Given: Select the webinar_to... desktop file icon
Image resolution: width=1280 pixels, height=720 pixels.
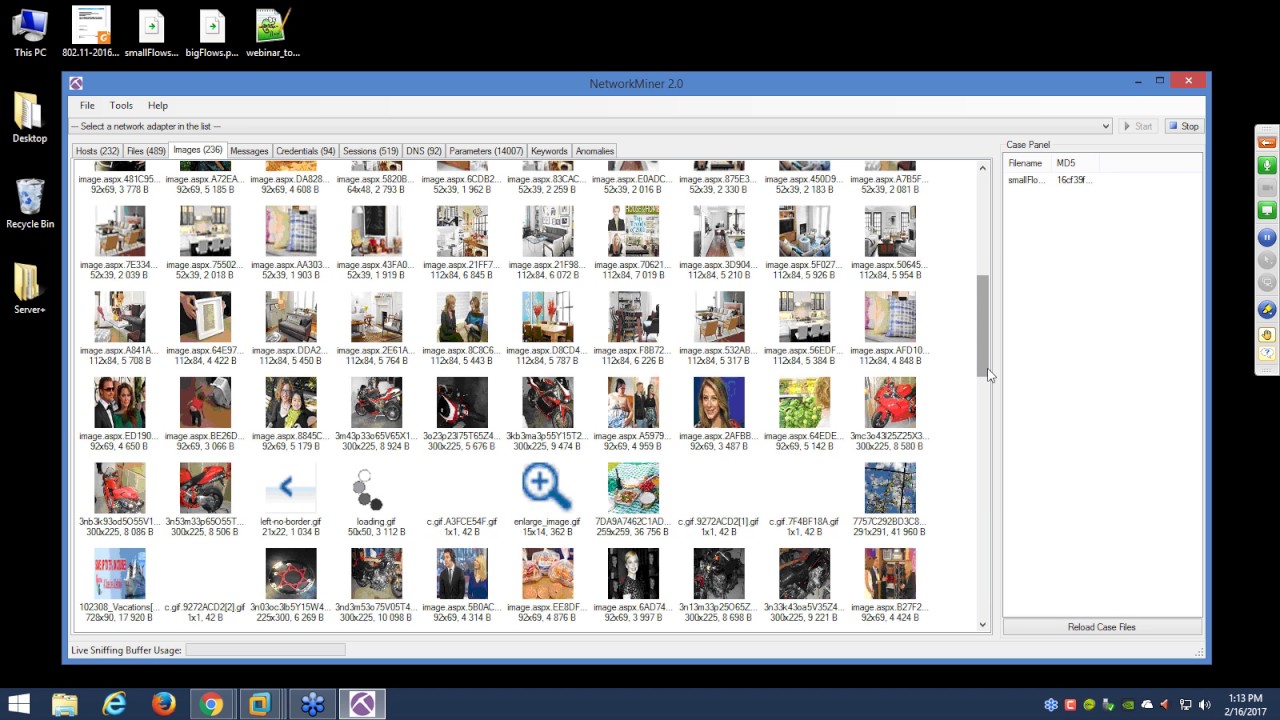Looking at the screenshot, I should click(x=272, y=33).
